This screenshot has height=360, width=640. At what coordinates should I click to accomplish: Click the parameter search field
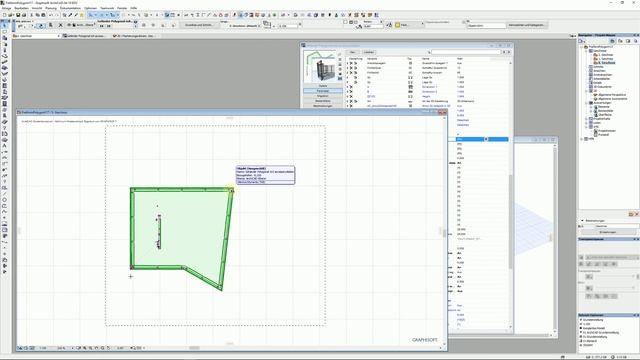[465, 52]
